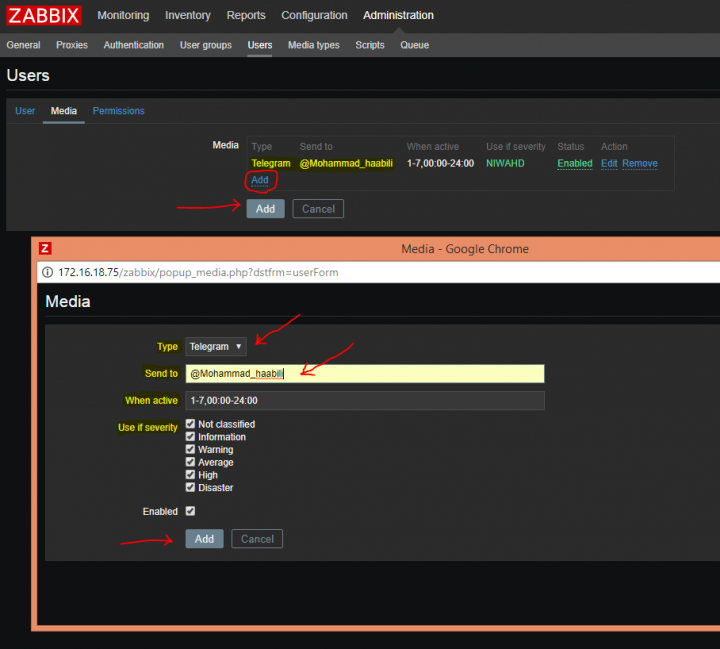Switch to the User tab
This screenshot has height=649, width=720.
pyautogui.click(x=25, y=111)
